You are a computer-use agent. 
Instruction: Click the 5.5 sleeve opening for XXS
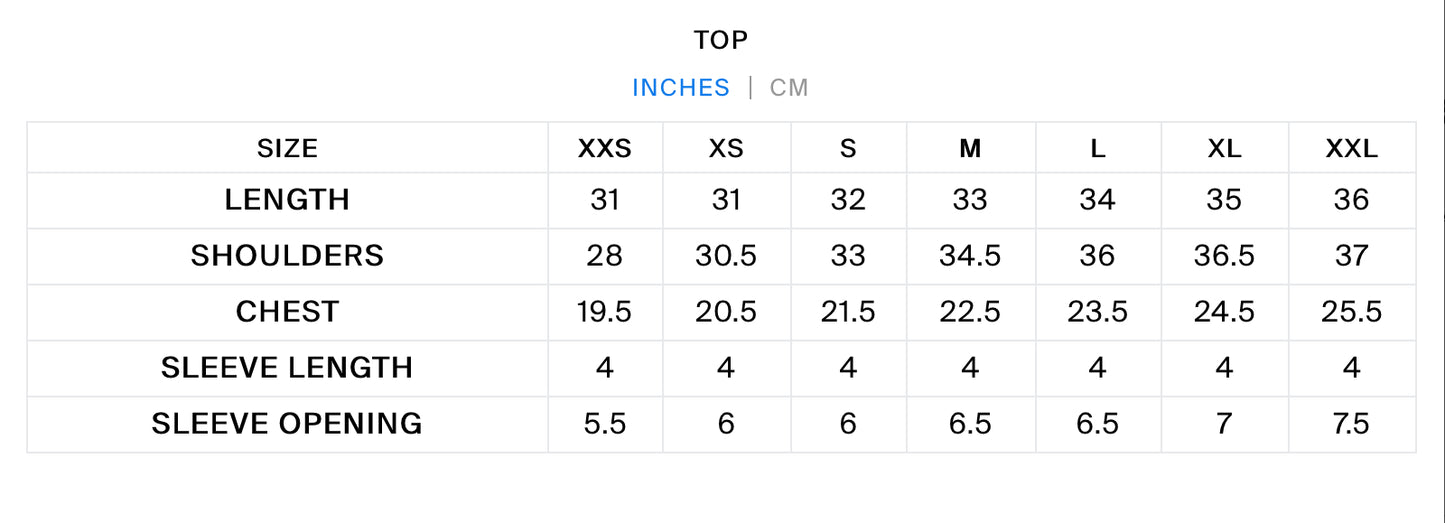coord(605,424)
